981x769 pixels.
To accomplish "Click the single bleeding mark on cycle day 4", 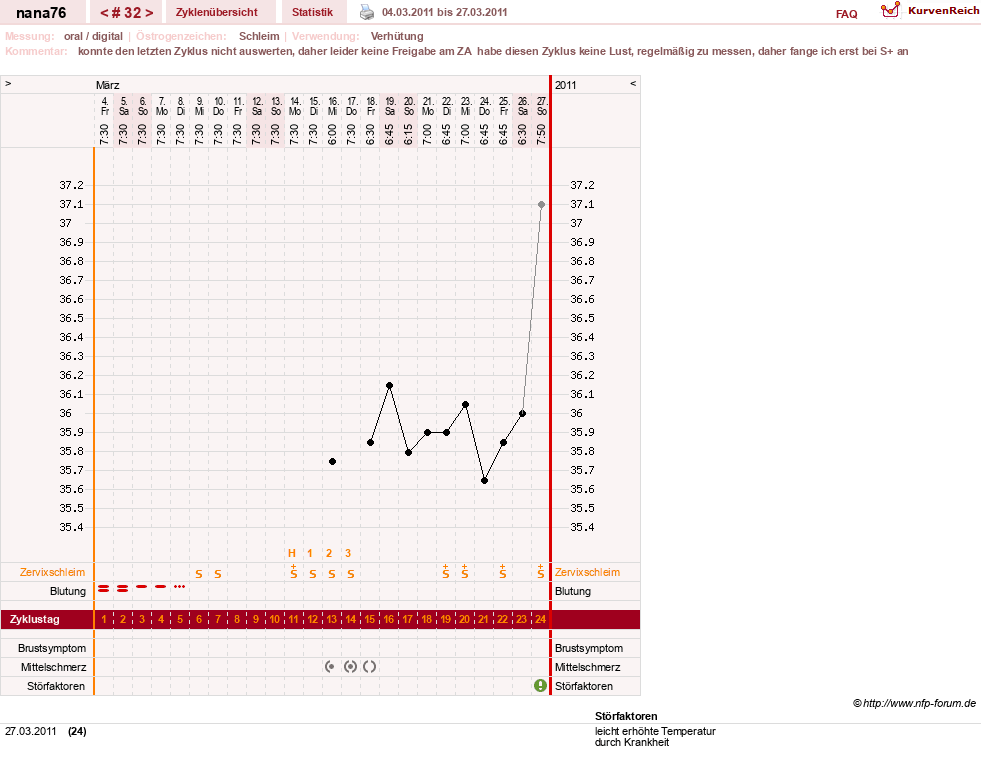I will 161,586.
